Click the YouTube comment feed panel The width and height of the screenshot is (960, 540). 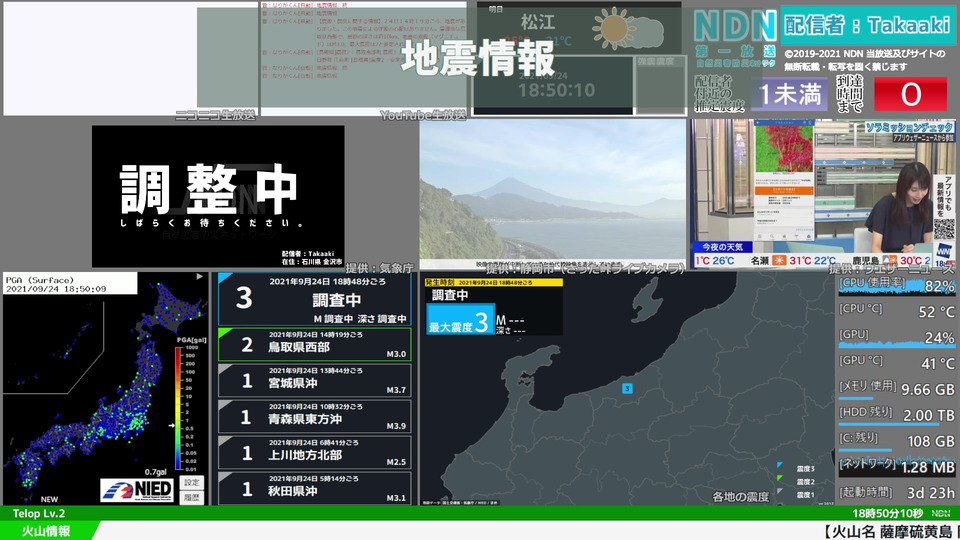pyautogui.click(x=364, y=58)
